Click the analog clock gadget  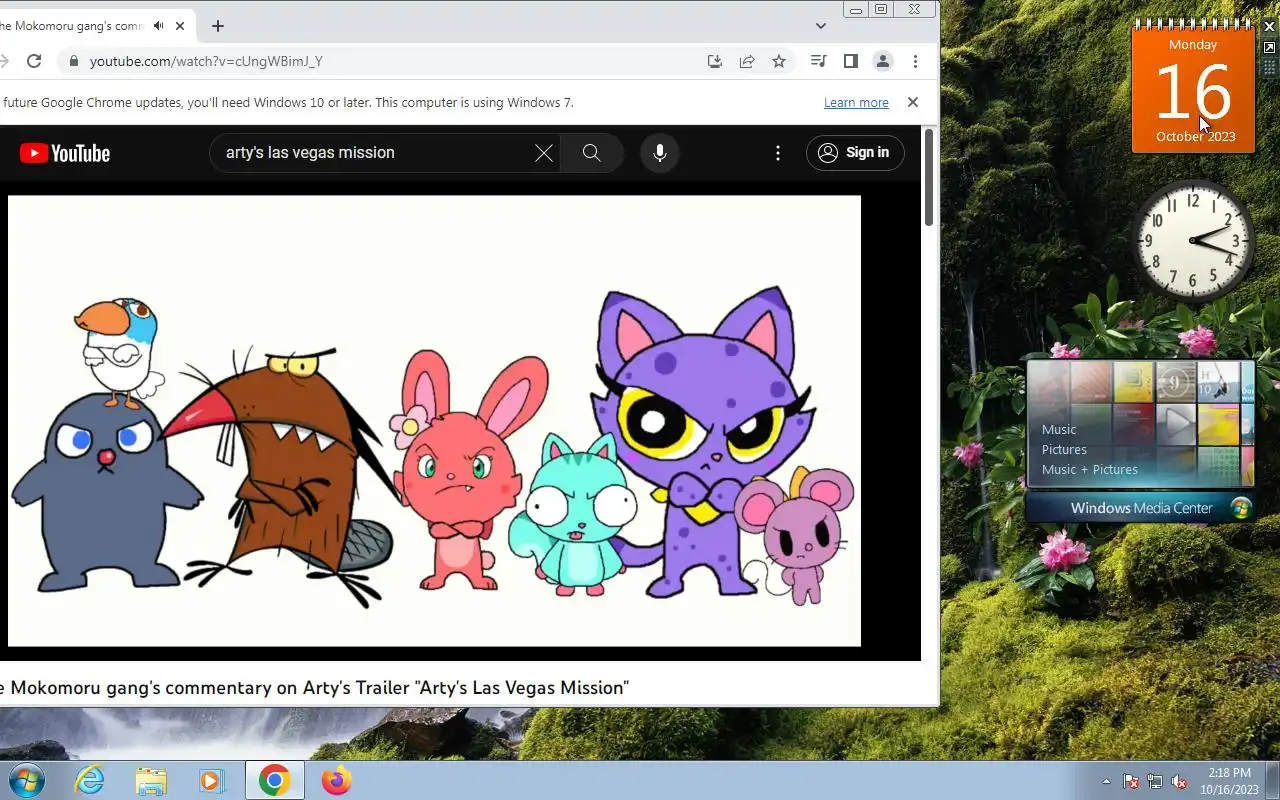click(x=1193, y=240)
